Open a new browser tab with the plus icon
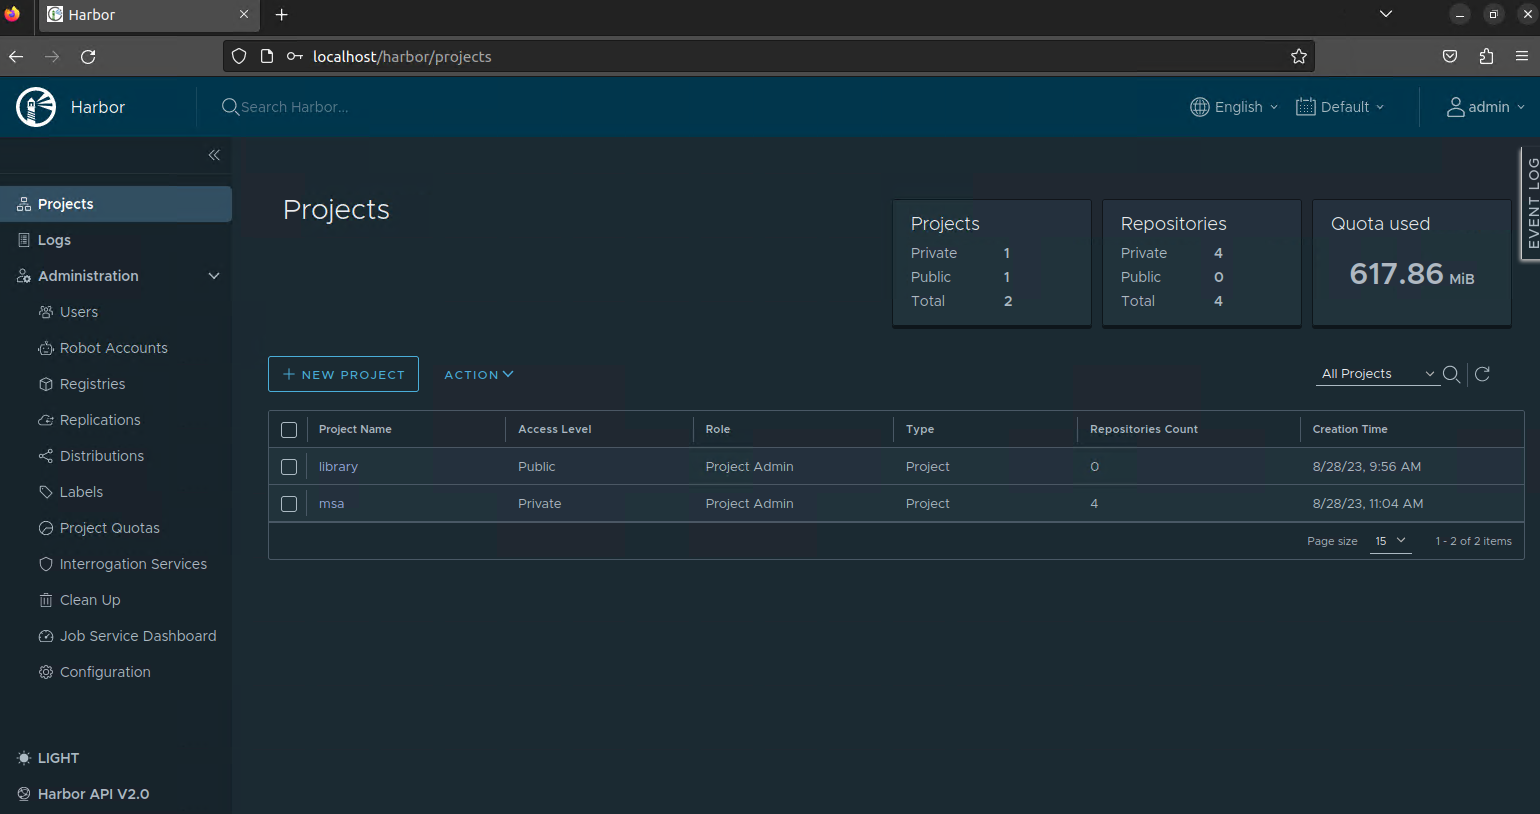 [x=282, y=15]
